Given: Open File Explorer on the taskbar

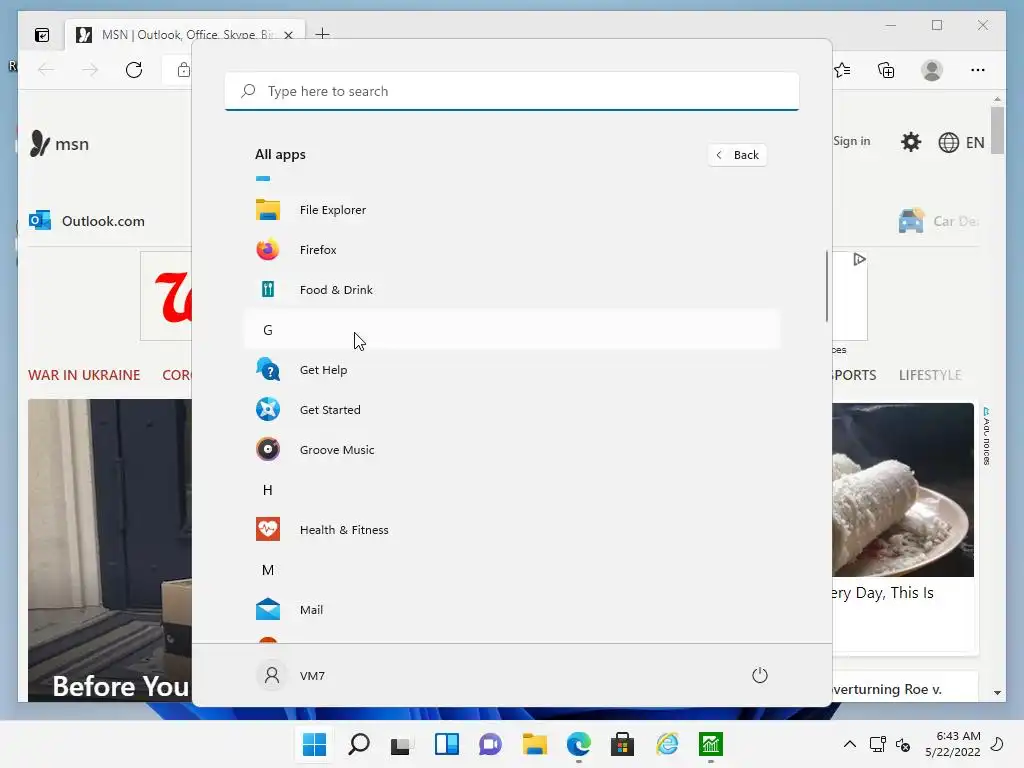Looking at the screenshot, I should (534, 744).
